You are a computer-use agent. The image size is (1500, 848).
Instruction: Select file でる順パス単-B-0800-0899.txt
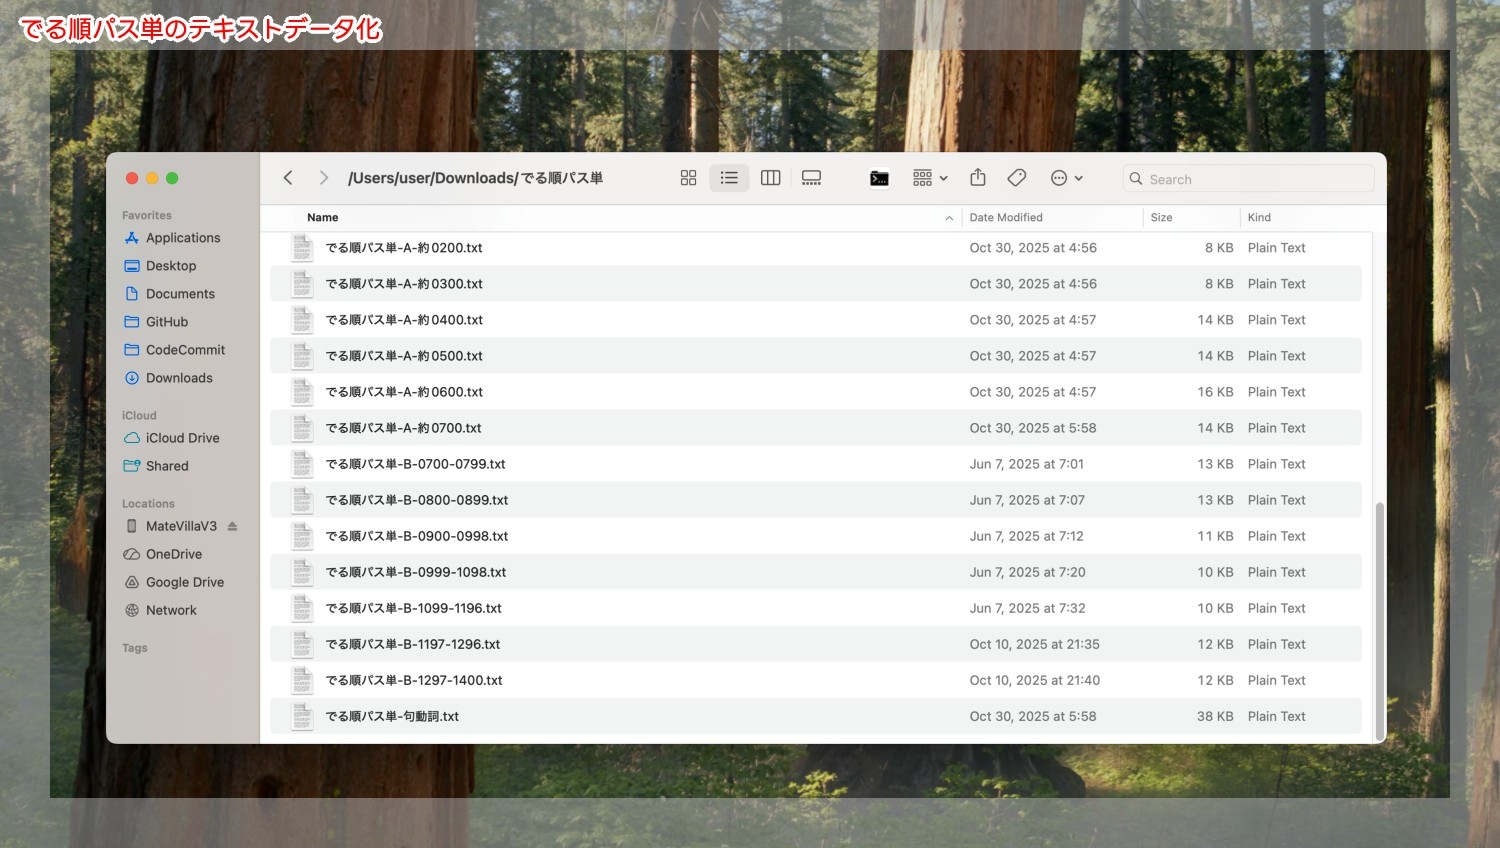click(416, 500)
